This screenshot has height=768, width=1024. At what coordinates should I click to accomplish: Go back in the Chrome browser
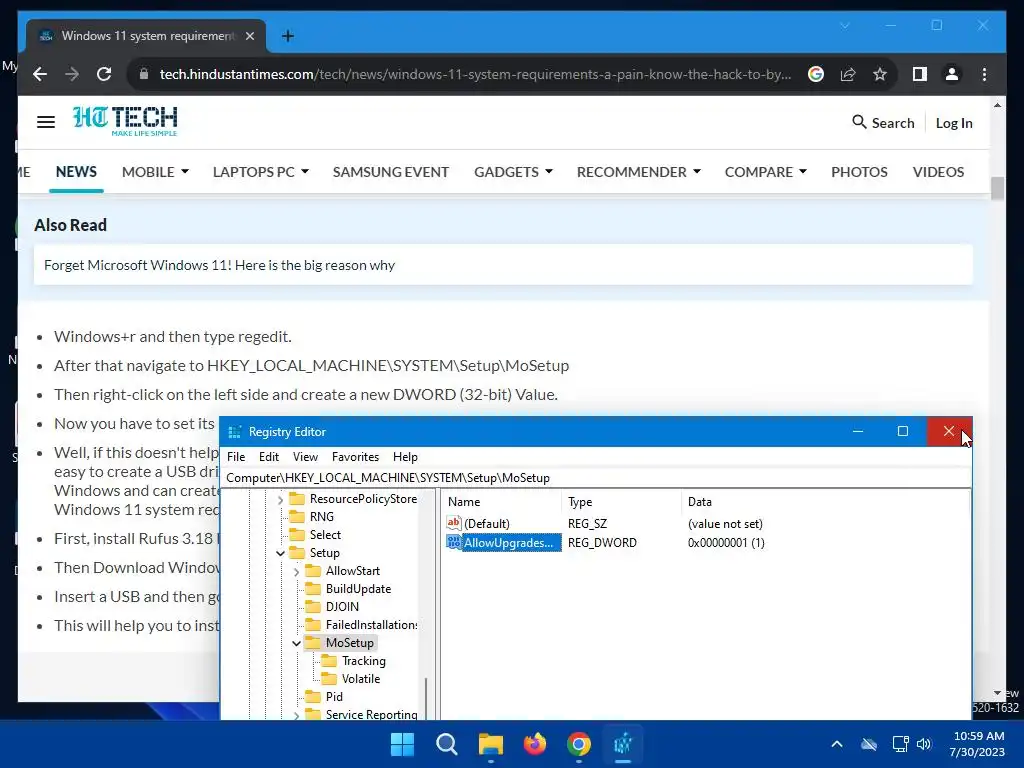point(40,74)
